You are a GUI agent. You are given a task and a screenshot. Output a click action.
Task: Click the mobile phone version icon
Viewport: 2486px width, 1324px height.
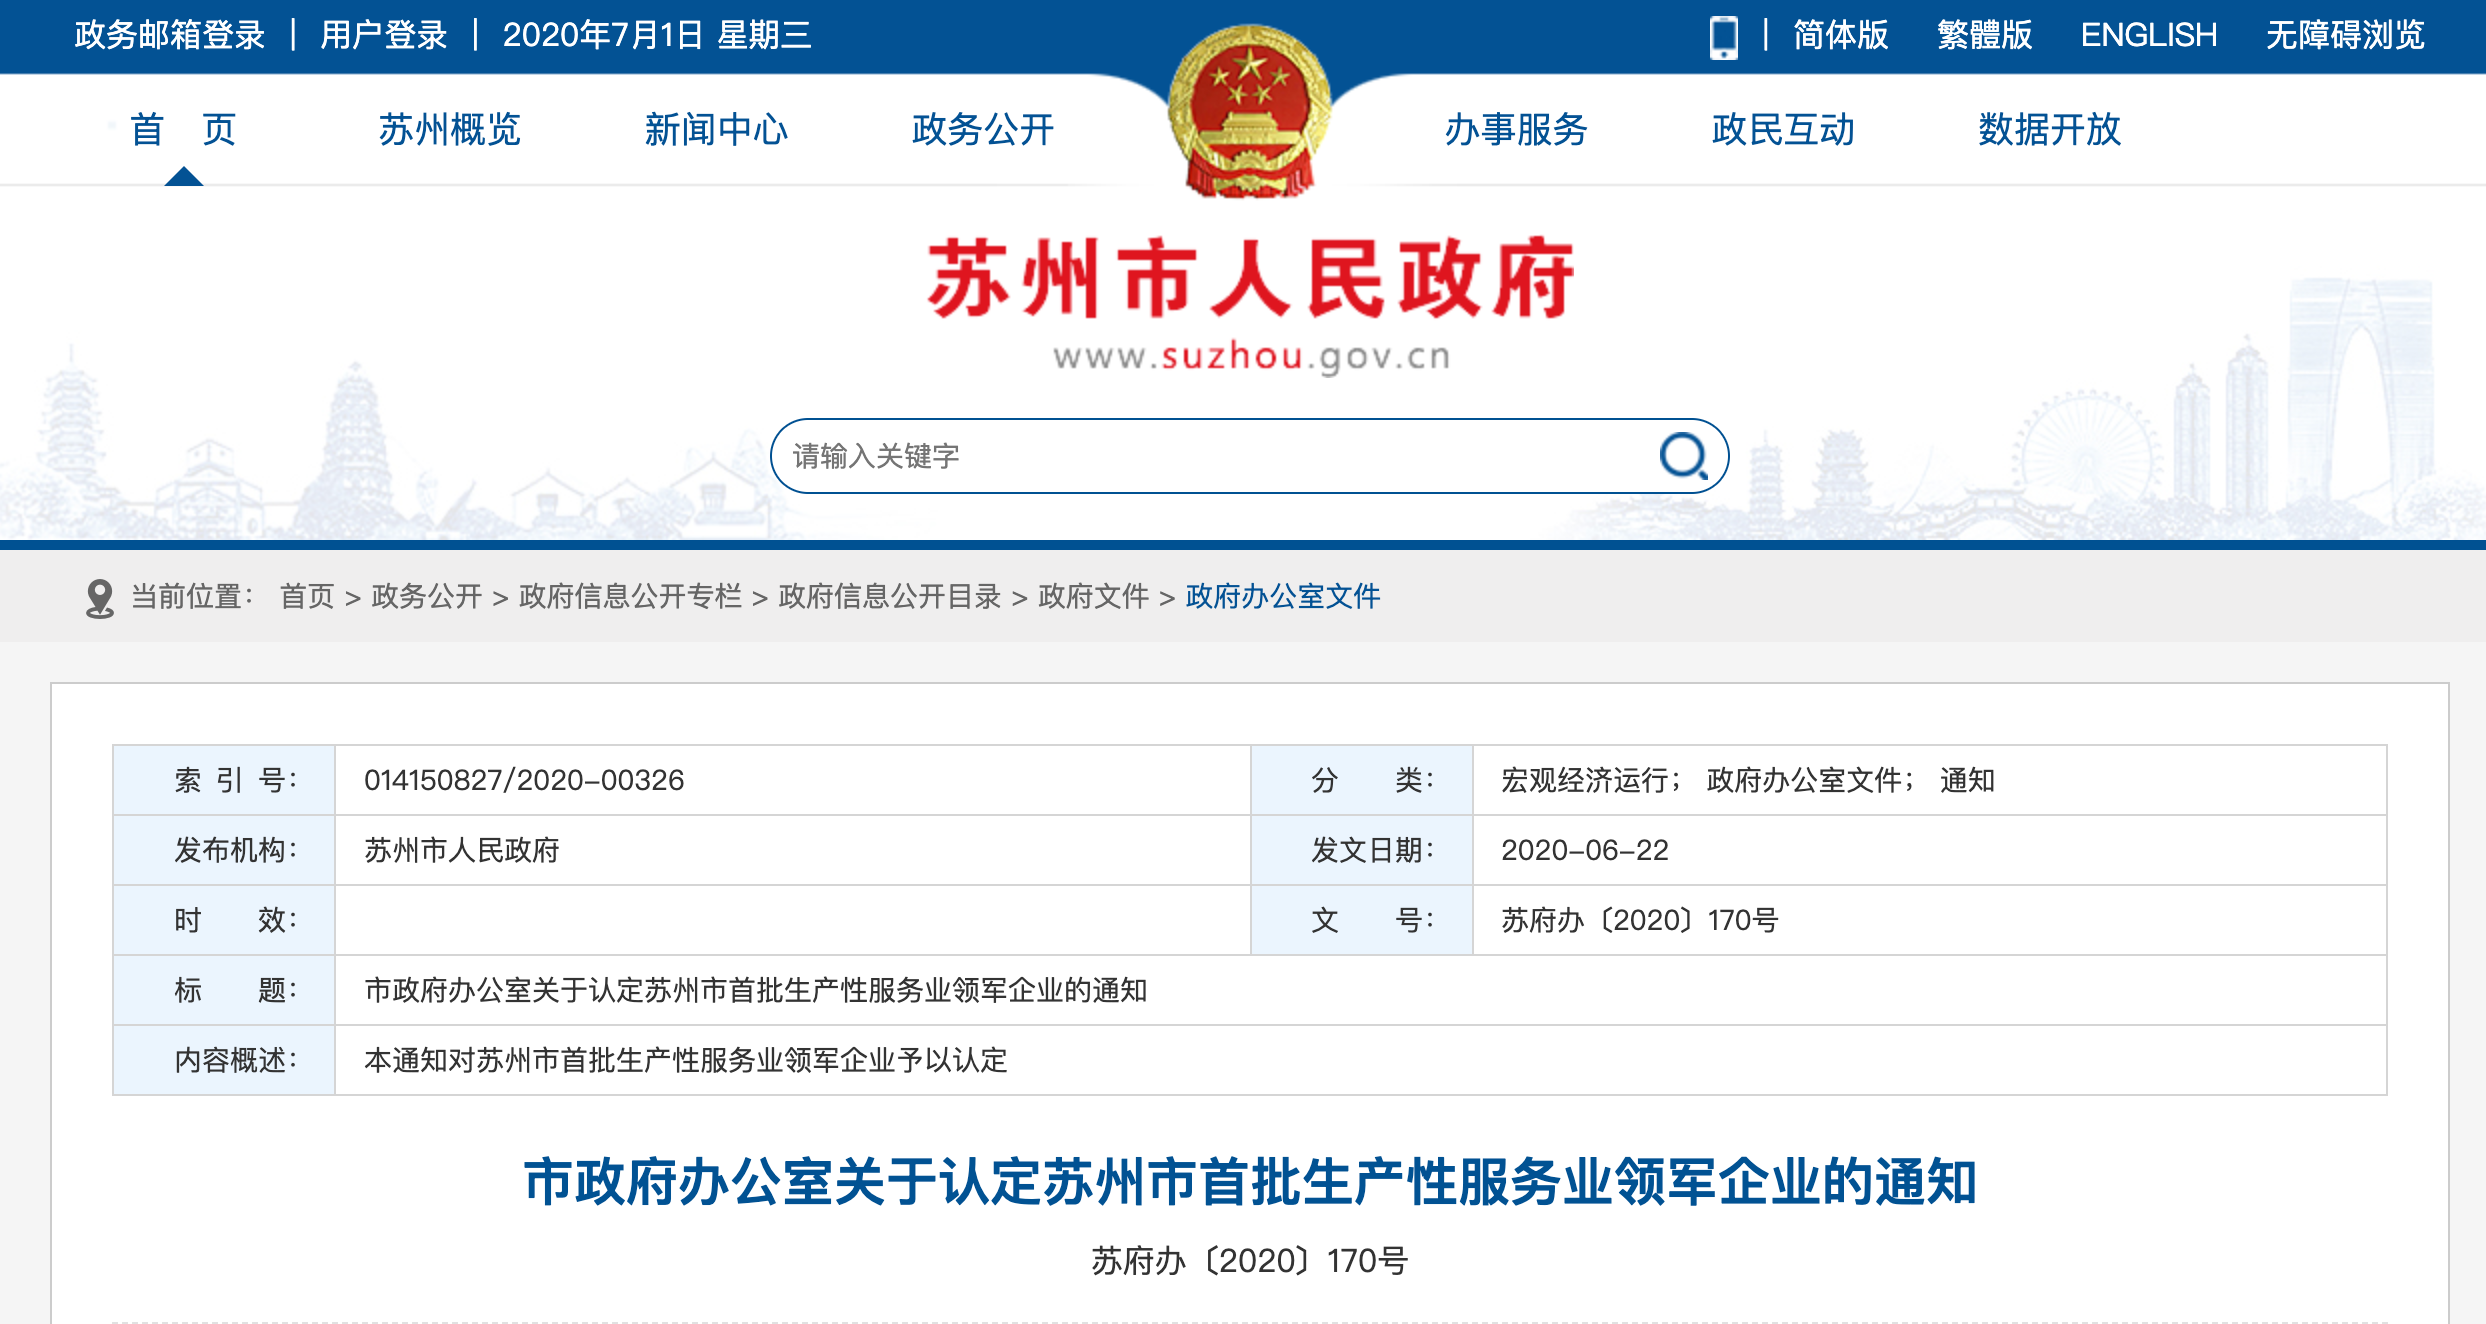[x=1723, y=38]
